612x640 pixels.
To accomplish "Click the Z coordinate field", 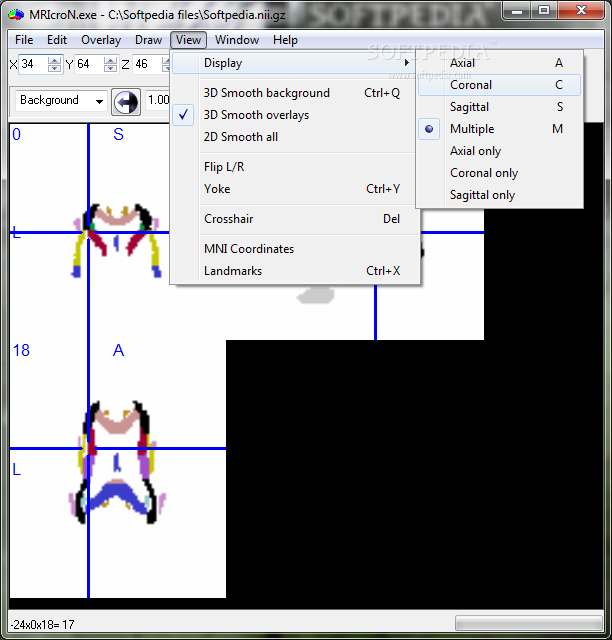I will 148,64.
